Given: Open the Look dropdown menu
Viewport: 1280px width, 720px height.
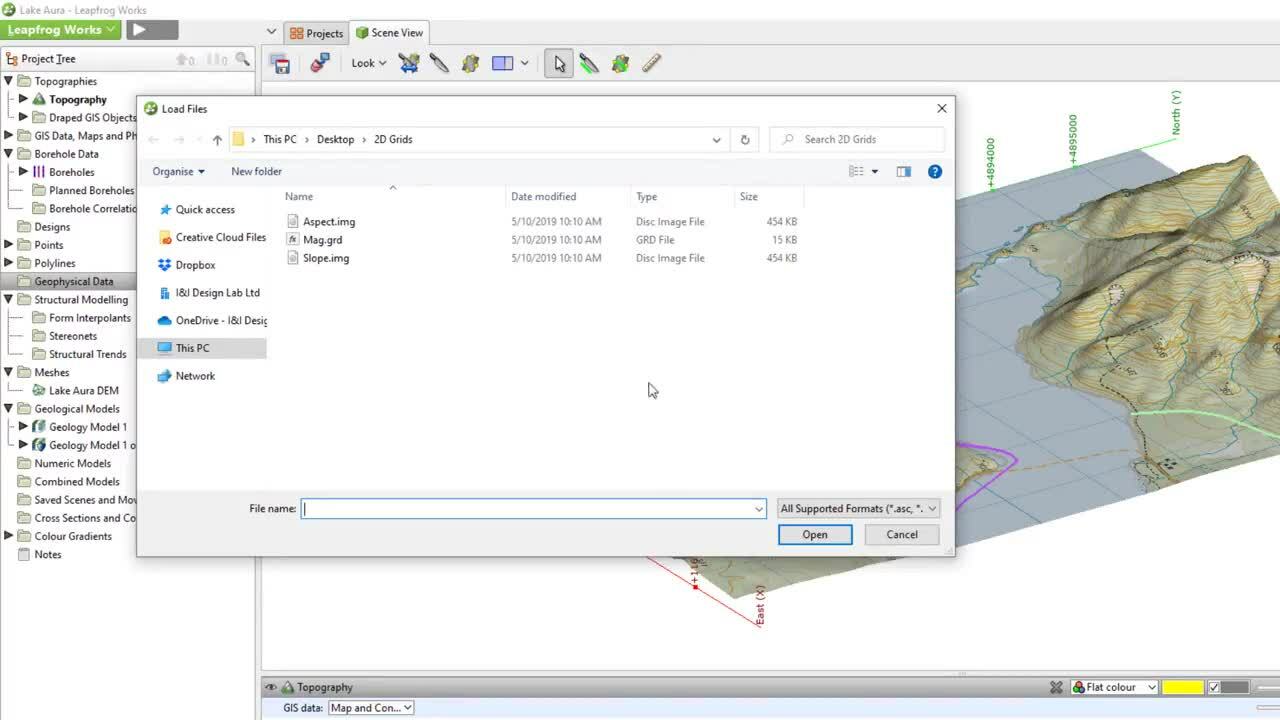Looking at the screenshot, I should (369, 63).
